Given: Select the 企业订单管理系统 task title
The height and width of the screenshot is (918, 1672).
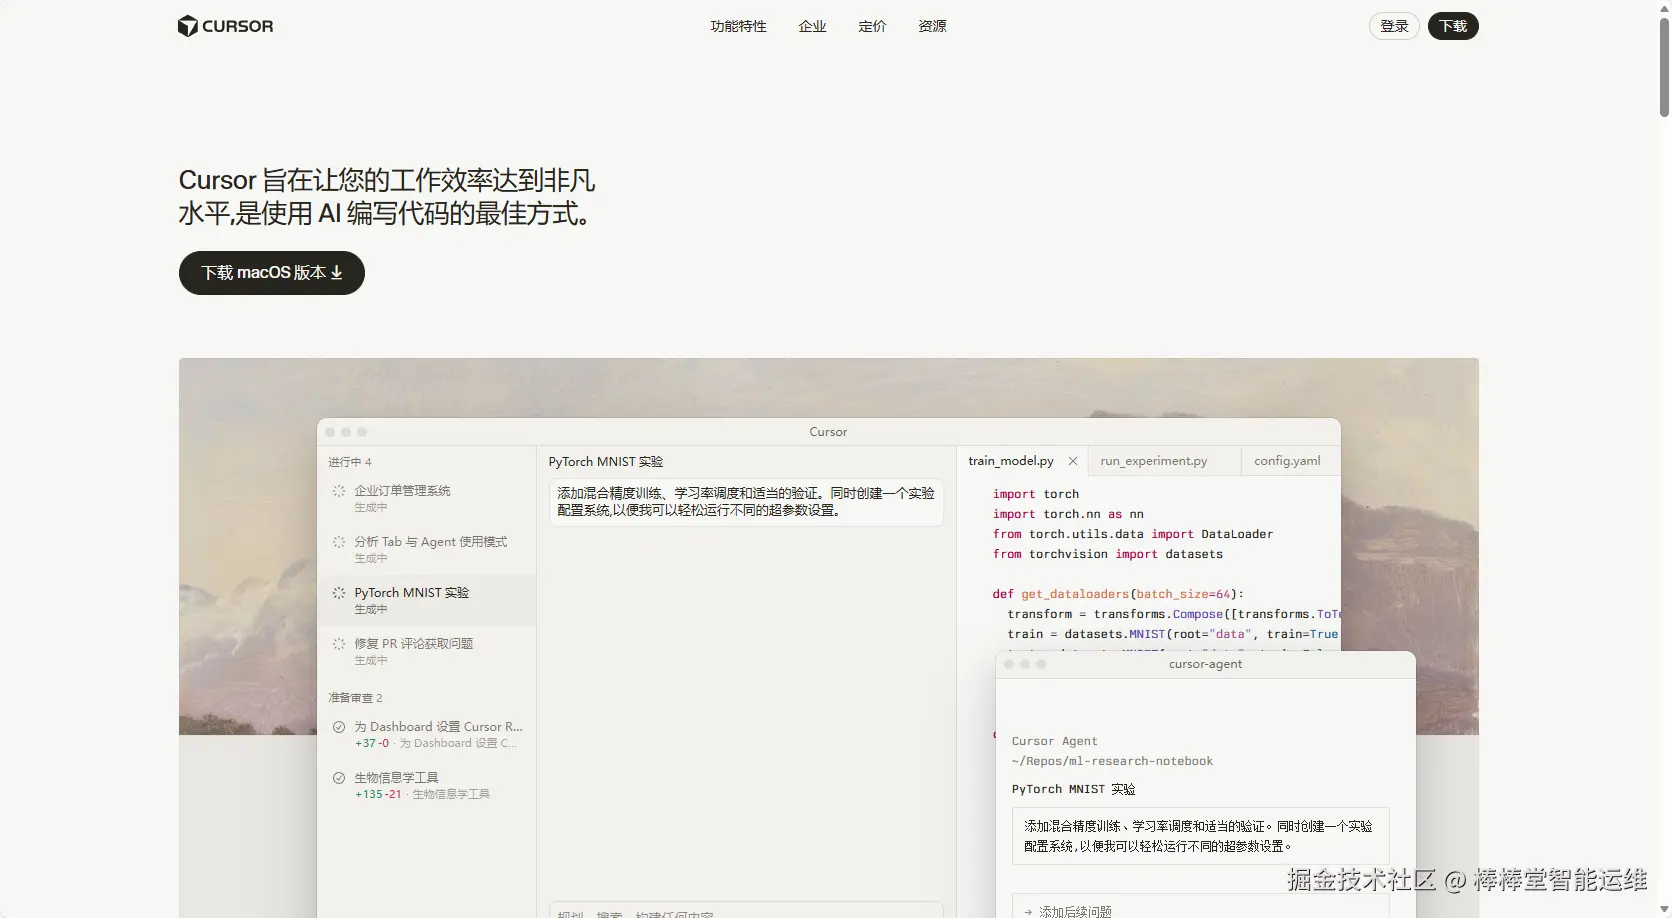Looking at the screenshot, I should (402, 491).
